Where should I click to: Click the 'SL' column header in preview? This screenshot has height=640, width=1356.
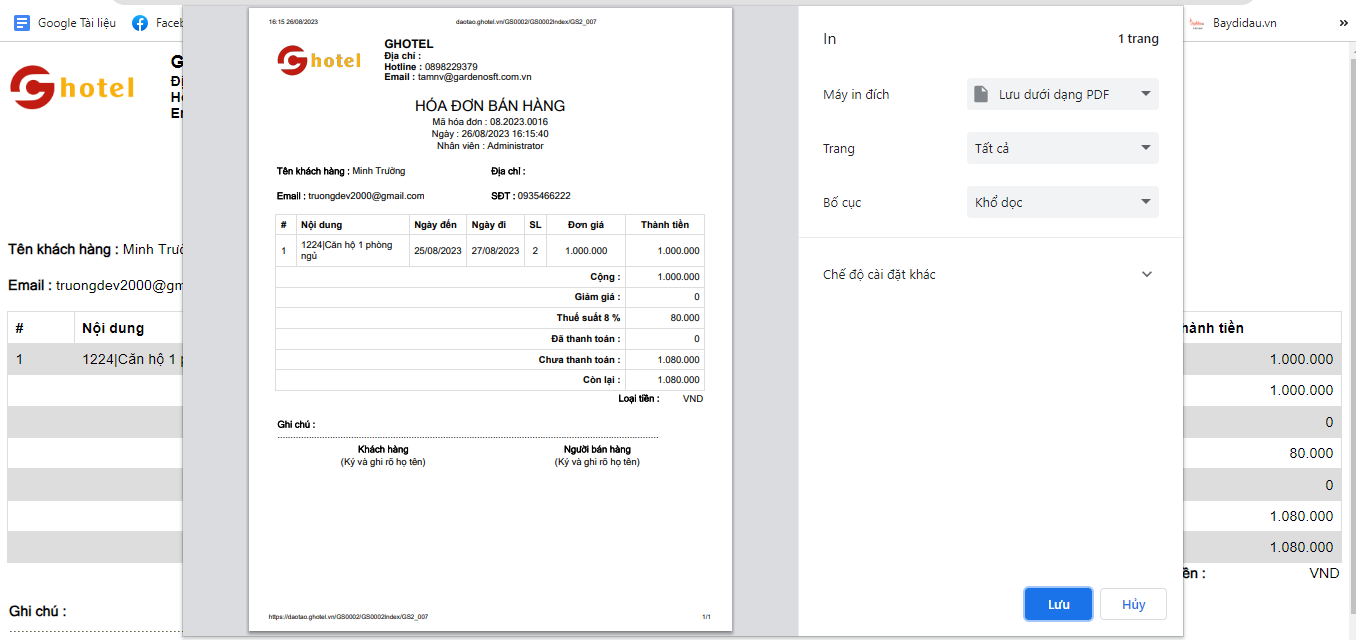click(x=535, y=225)
